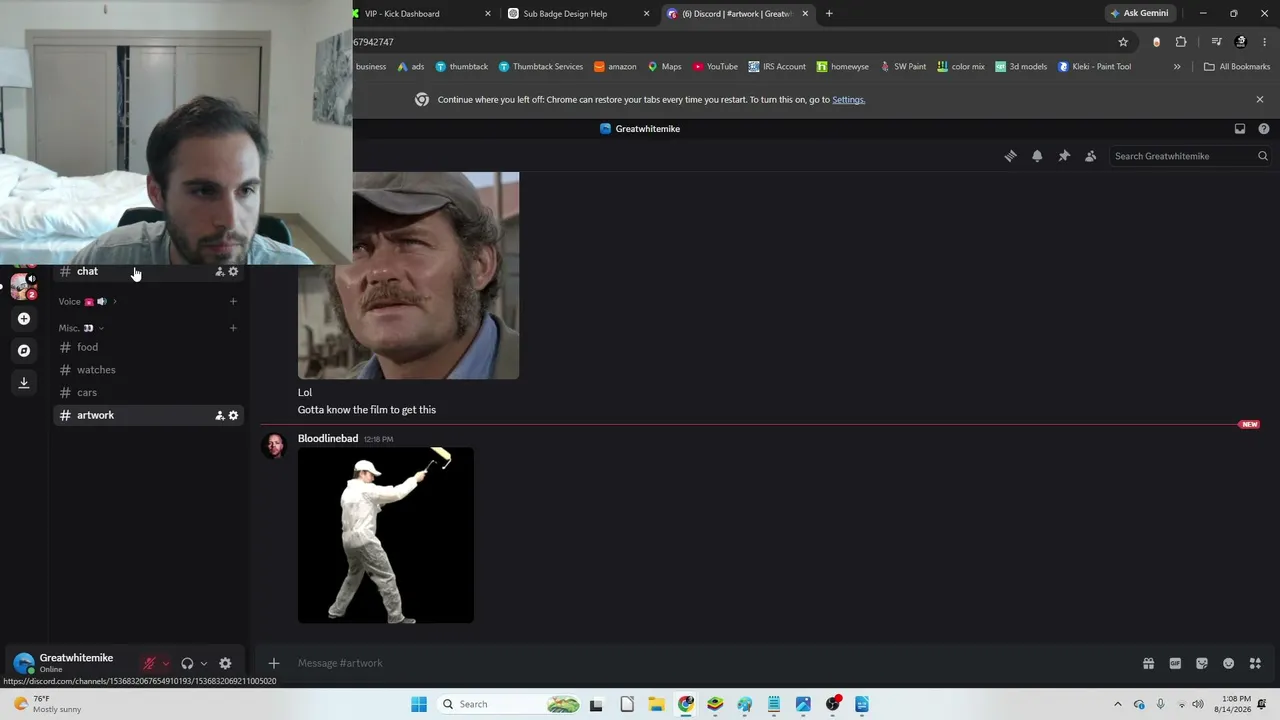Click the Greatwhitemike user avatar
The width and height of the screenshot is (1280, 720).
(23, 663)
